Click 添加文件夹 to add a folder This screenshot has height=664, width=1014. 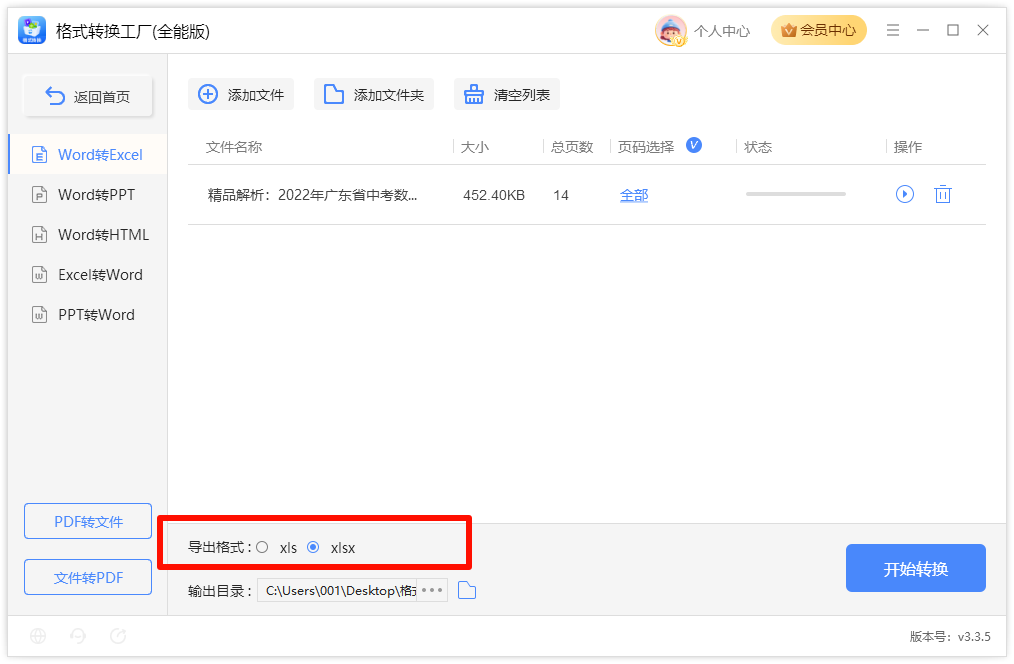tap(374, 94)
